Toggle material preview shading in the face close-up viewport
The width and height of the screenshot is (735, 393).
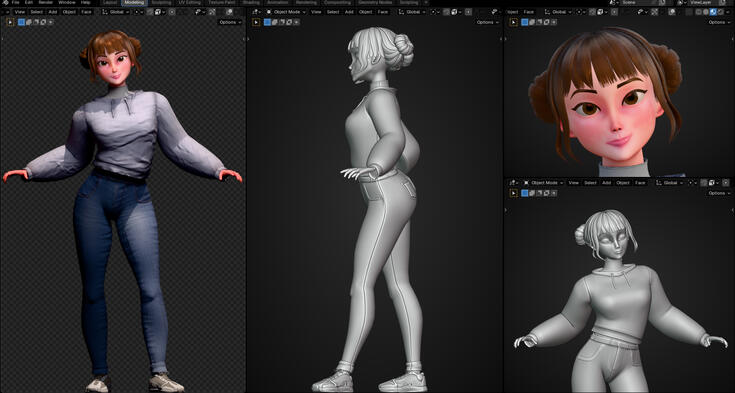(x=713, y=12)
